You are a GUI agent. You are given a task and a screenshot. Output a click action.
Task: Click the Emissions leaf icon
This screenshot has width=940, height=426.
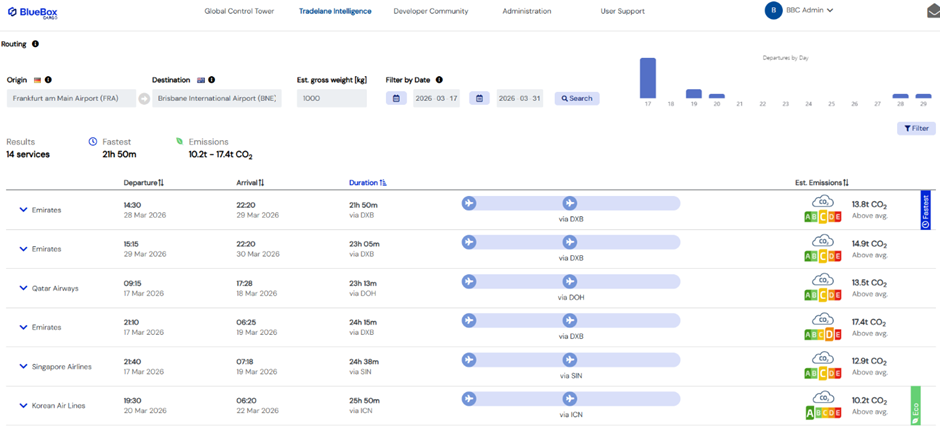tap(179, 142)
